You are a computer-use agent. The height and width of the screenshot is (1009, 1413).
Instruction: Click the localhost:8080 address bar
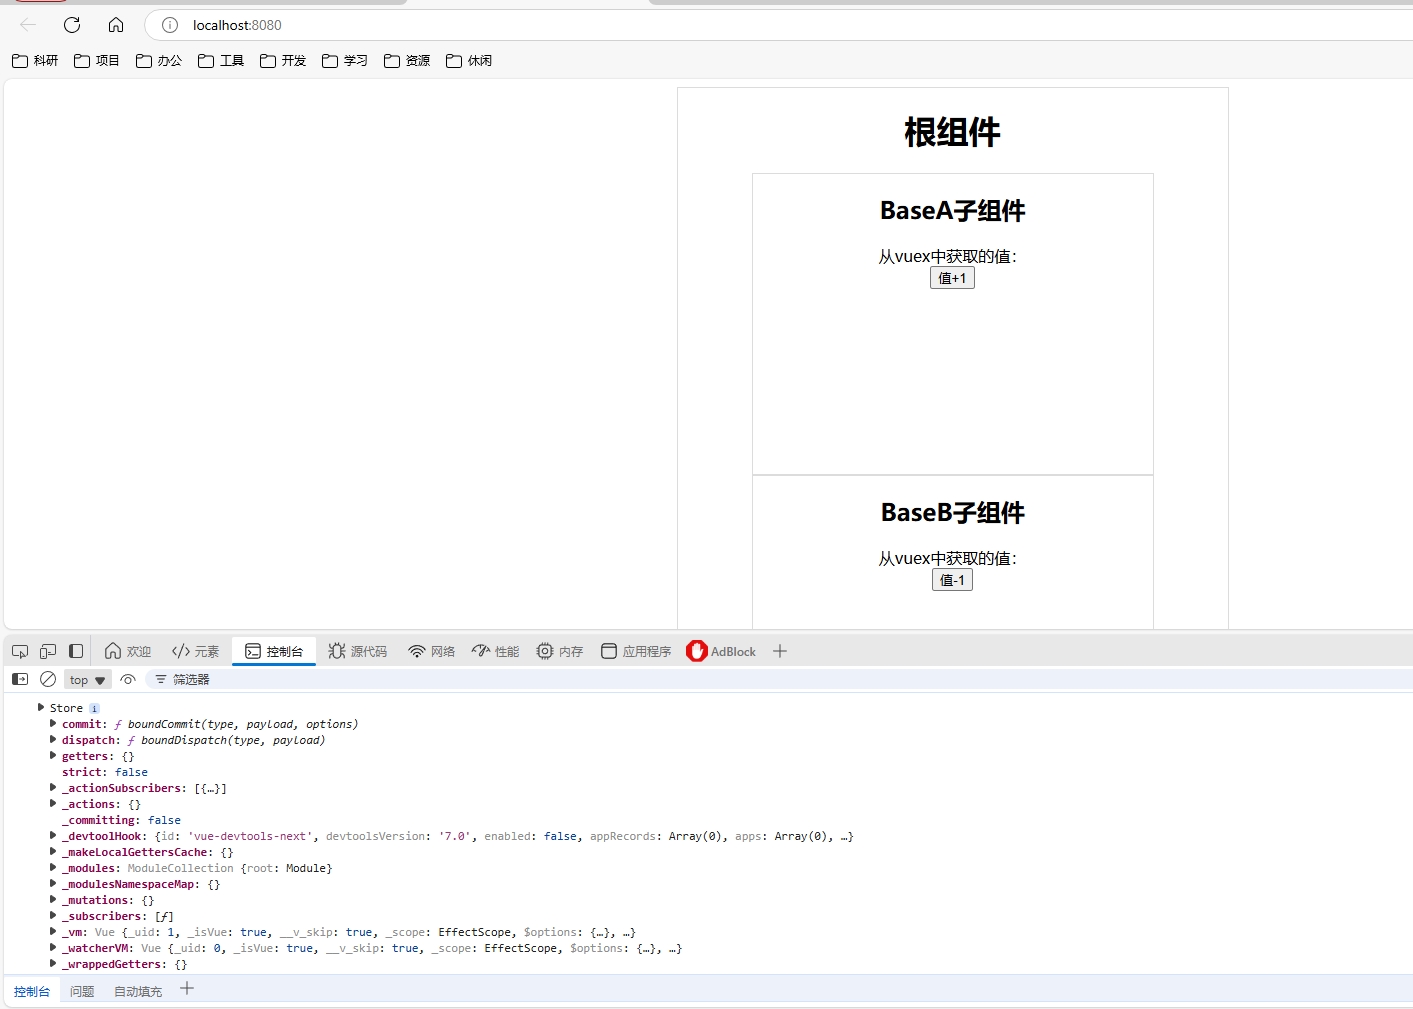(x=780, y=25)
